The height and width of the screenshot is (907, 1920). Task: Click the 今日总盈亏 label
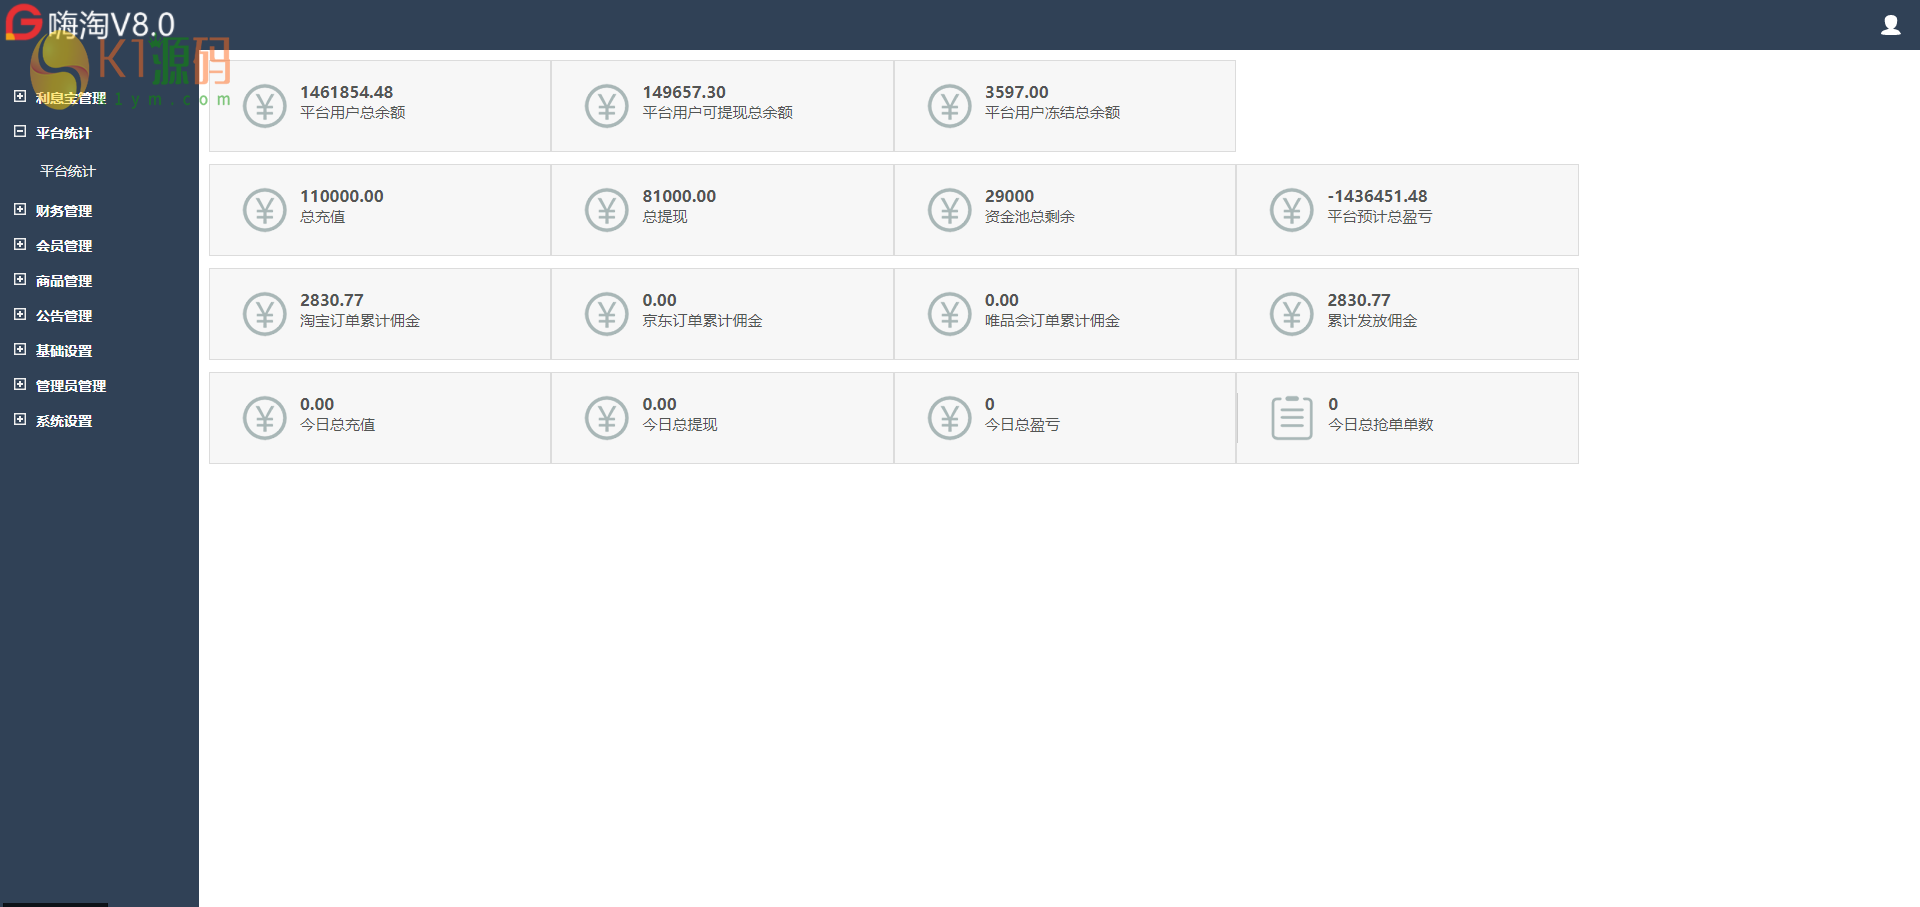click(x=1022, y=425)
